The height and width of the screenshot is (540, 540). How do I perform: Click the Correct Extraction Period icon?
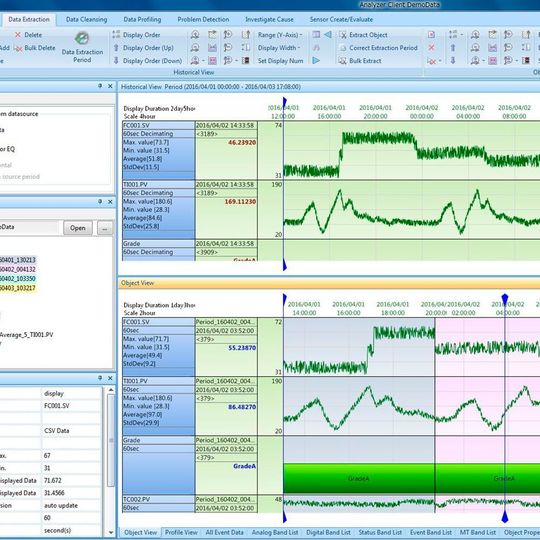343,48
